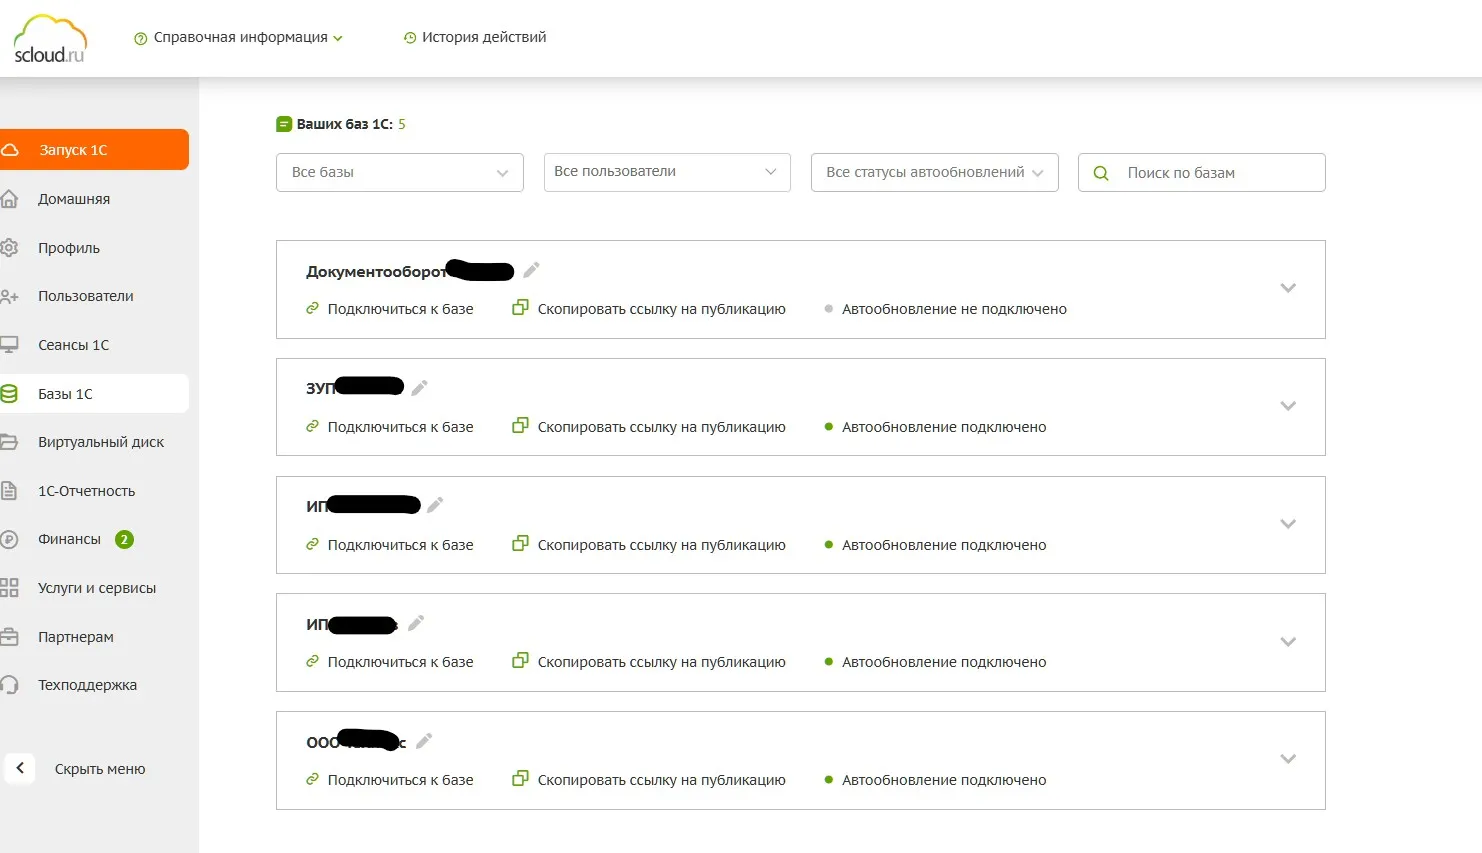This screenshot has height=853, width=1482.
Task: Open Справочная информация menu
Action: [x=240, y=38]
